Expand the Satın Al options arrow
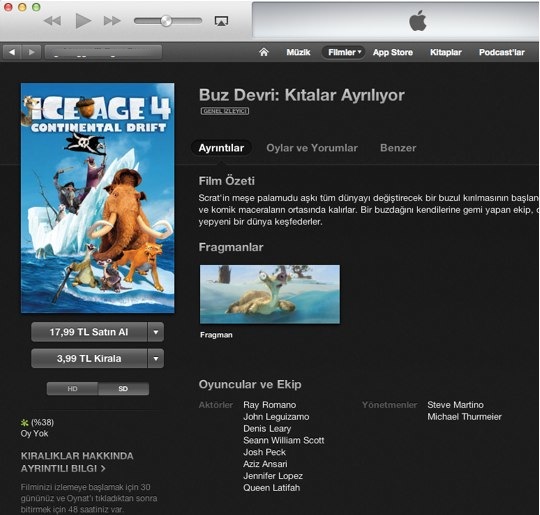This screenshot has height=515, width=540. [156, 332]
